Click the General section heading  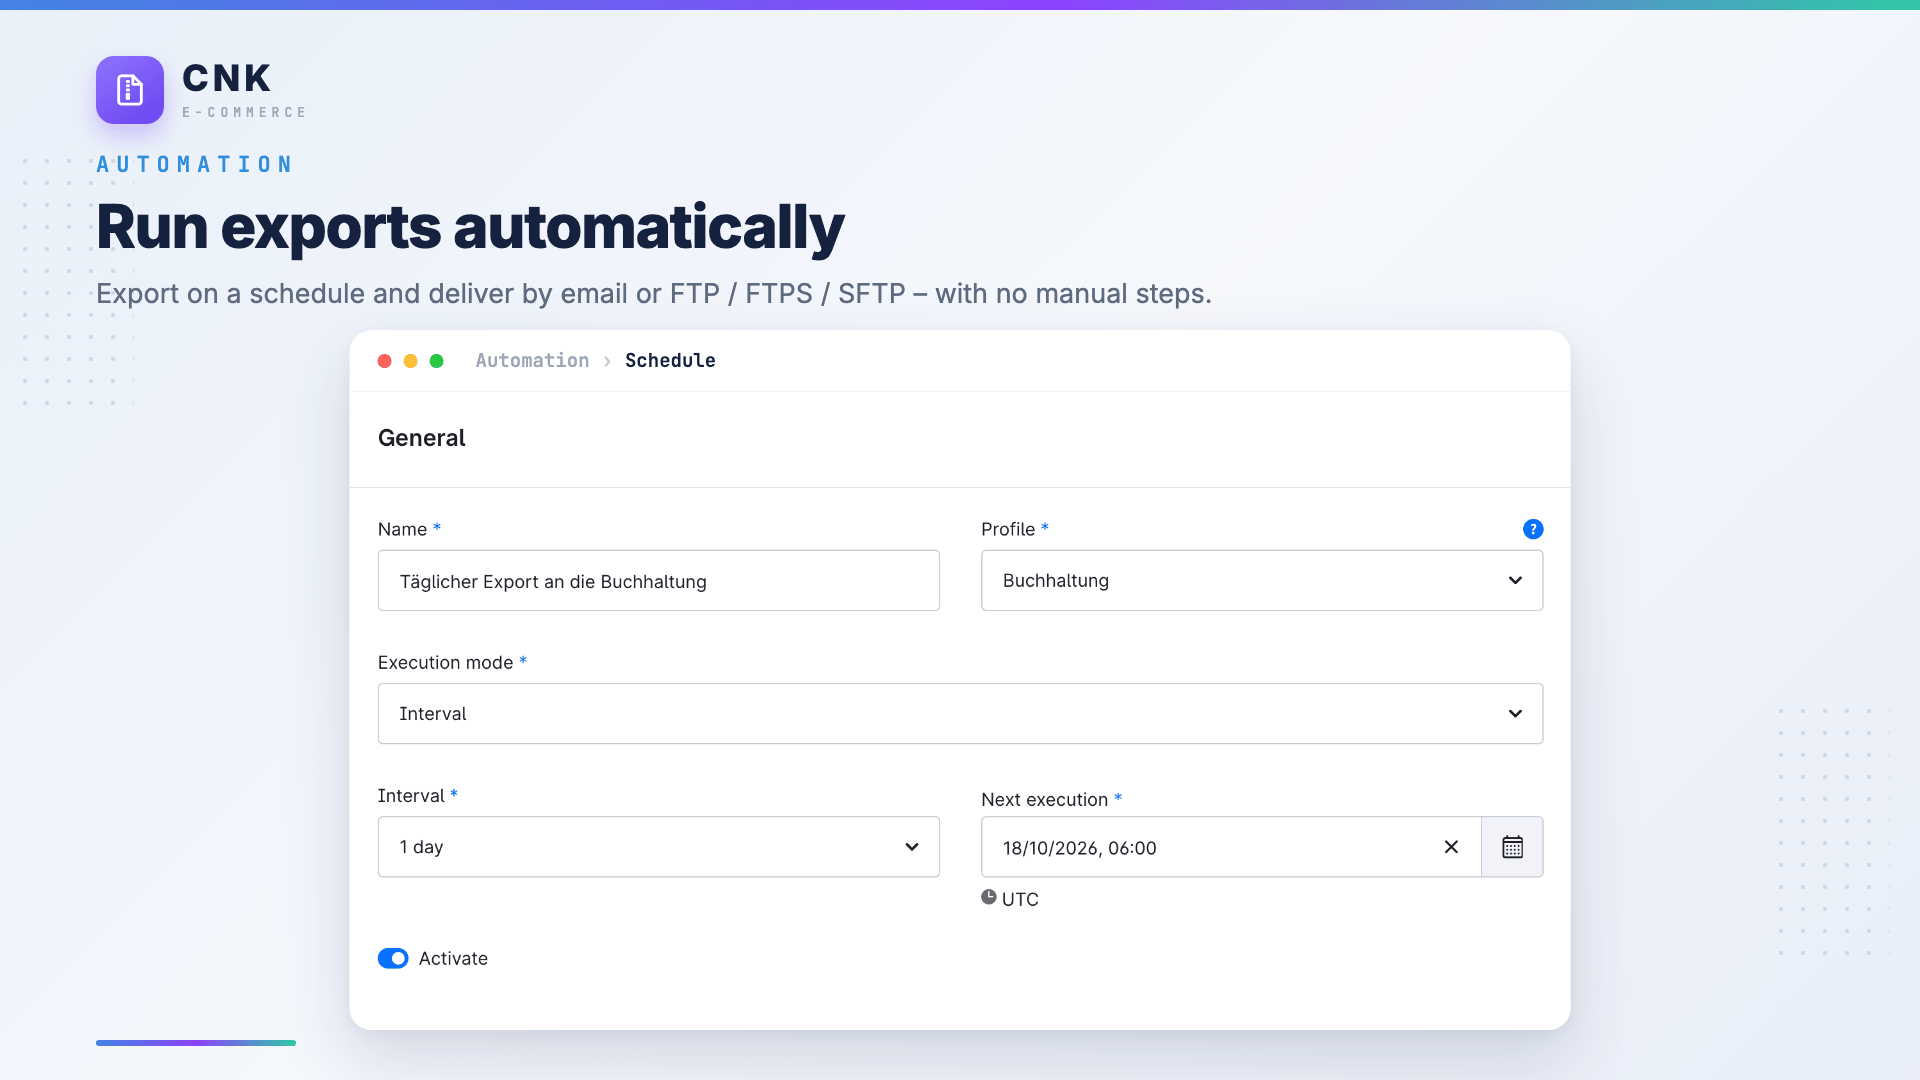[421, 438]
